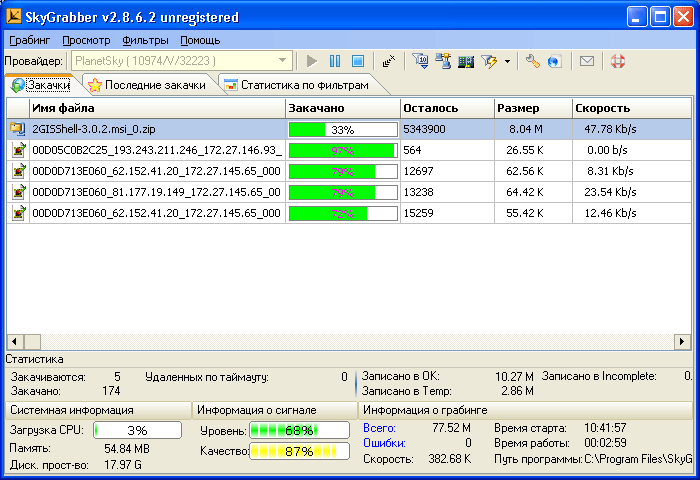The height and width of the screenshot is (480, 700).
Task: Click the 33% progress bar
Action: point(343,129)
